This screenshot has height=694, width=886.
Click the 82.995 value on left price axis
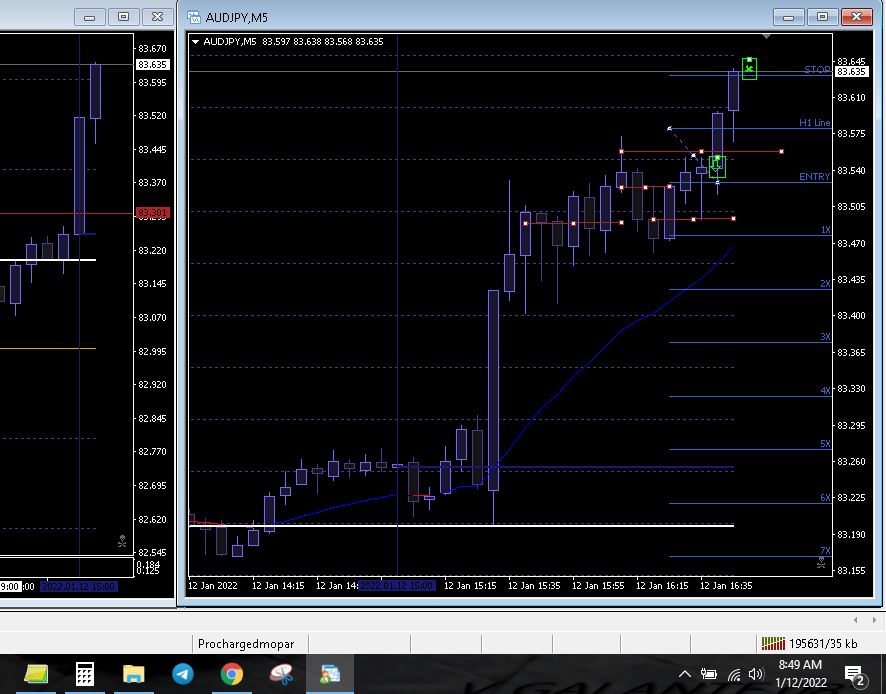(153, 351)
